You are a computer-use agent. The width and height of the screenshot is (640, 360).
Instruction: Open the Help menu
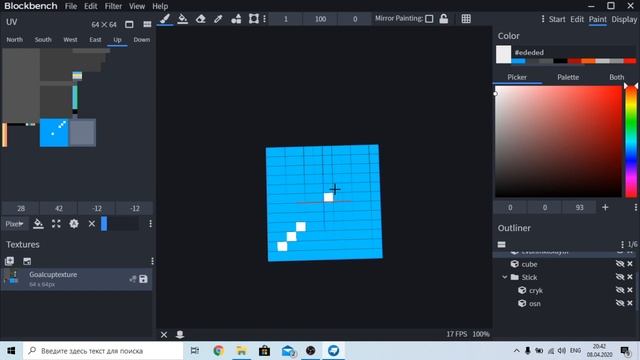coord(160,6)
